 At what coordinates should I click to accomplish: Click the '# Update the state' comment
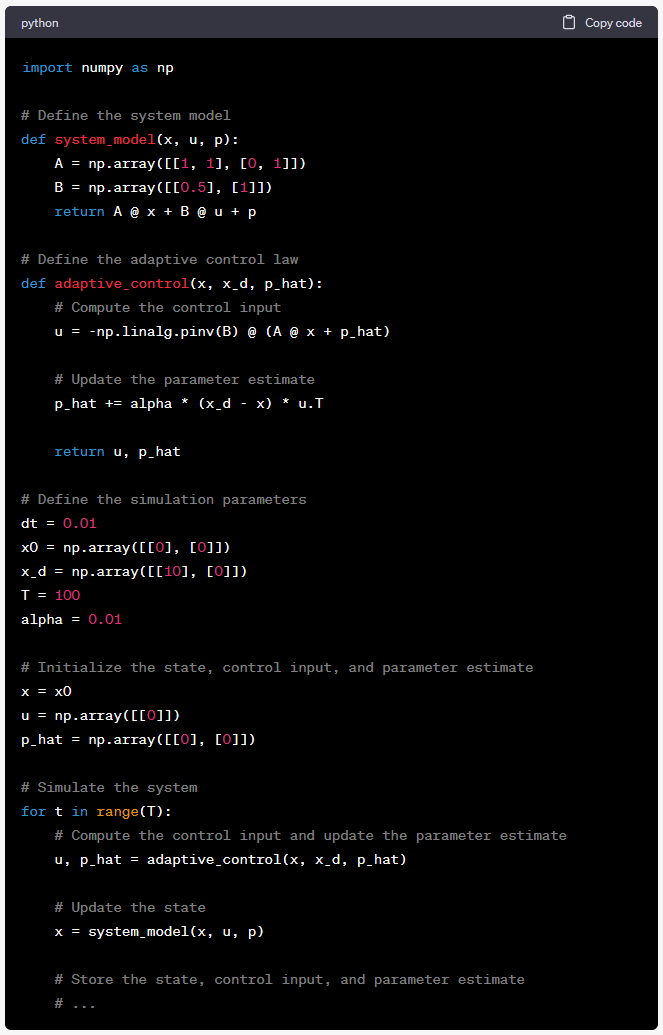click(x=130, y=907)
